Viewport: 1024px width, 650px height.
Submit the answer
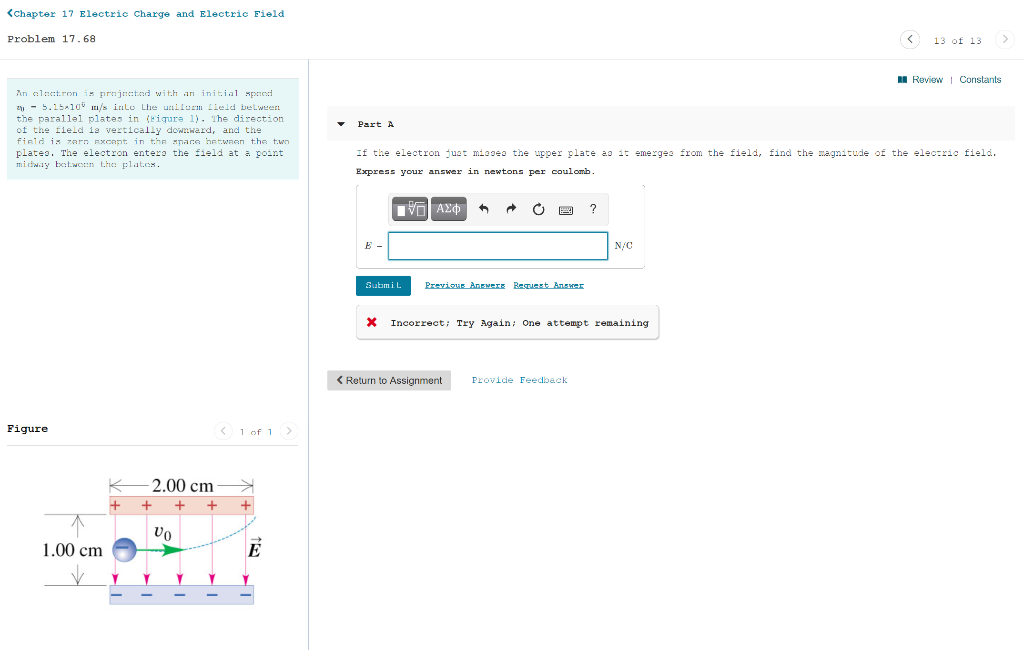[x=383, y=285]
